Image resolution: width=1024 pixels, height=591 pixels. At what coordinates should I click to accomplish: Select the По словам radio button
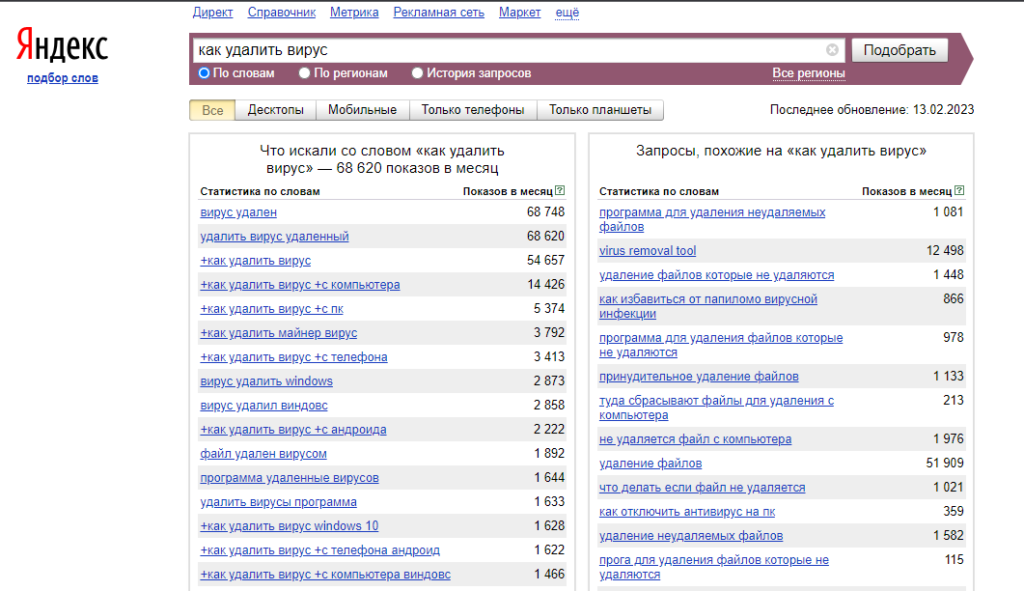(204, 73)
